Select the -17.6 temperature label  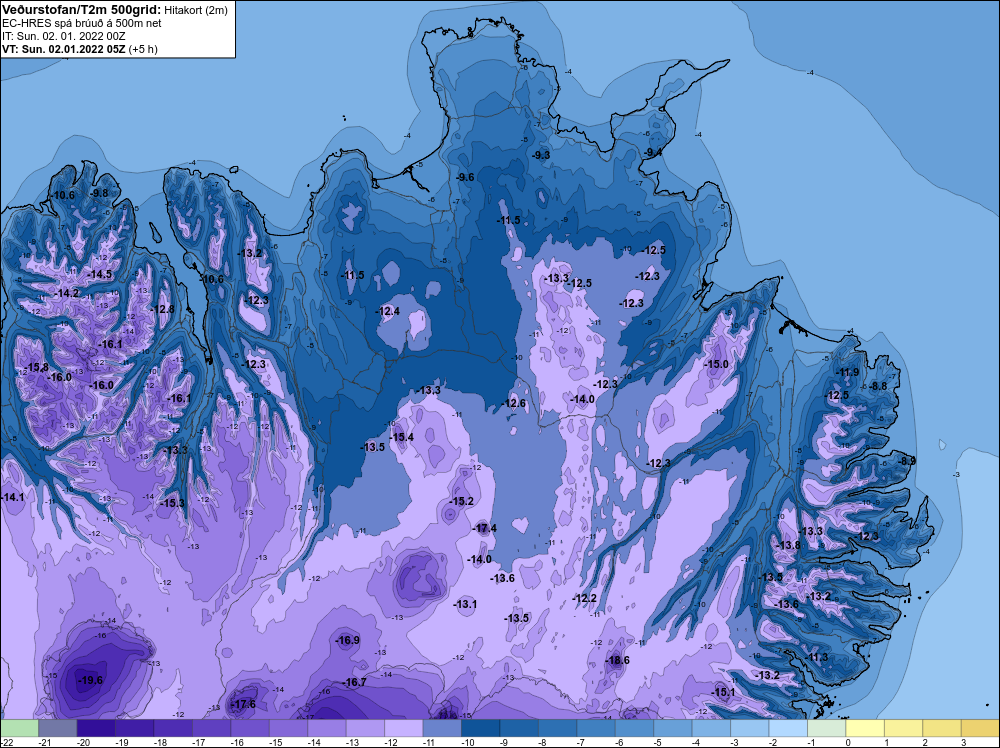[x=243, y=704]
